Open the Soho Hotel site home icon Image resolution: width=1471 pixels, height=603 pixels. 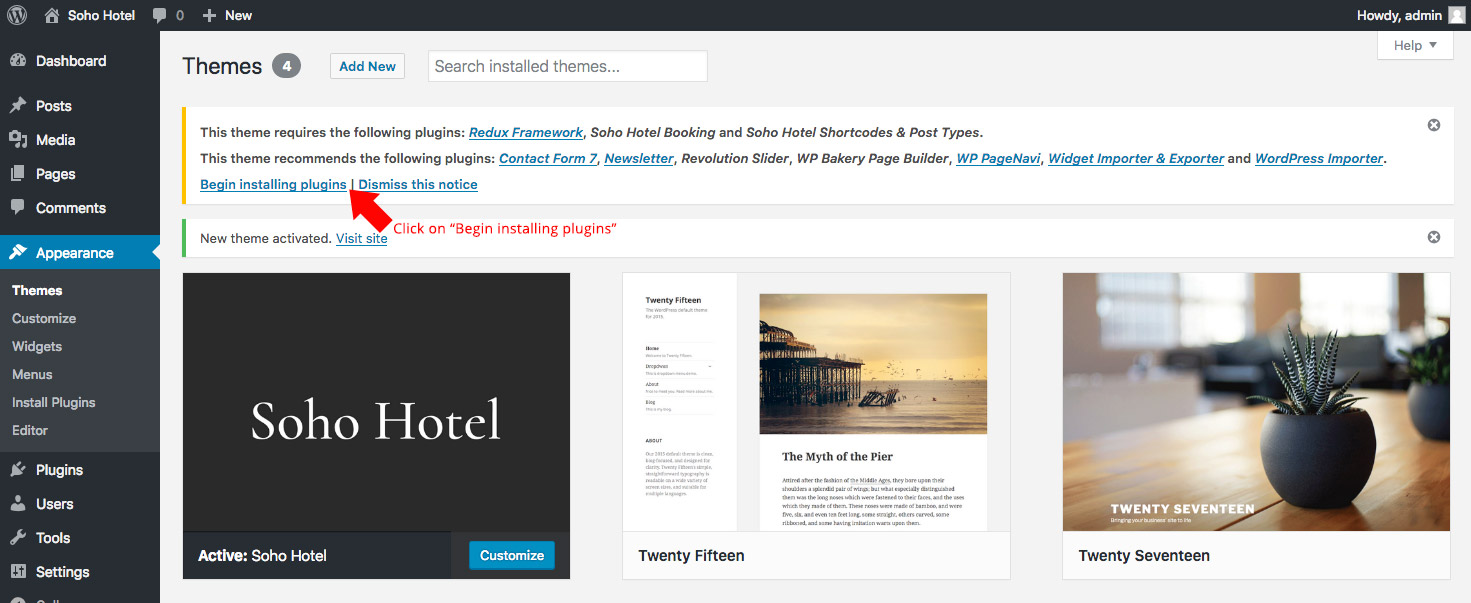pos(52,15)
